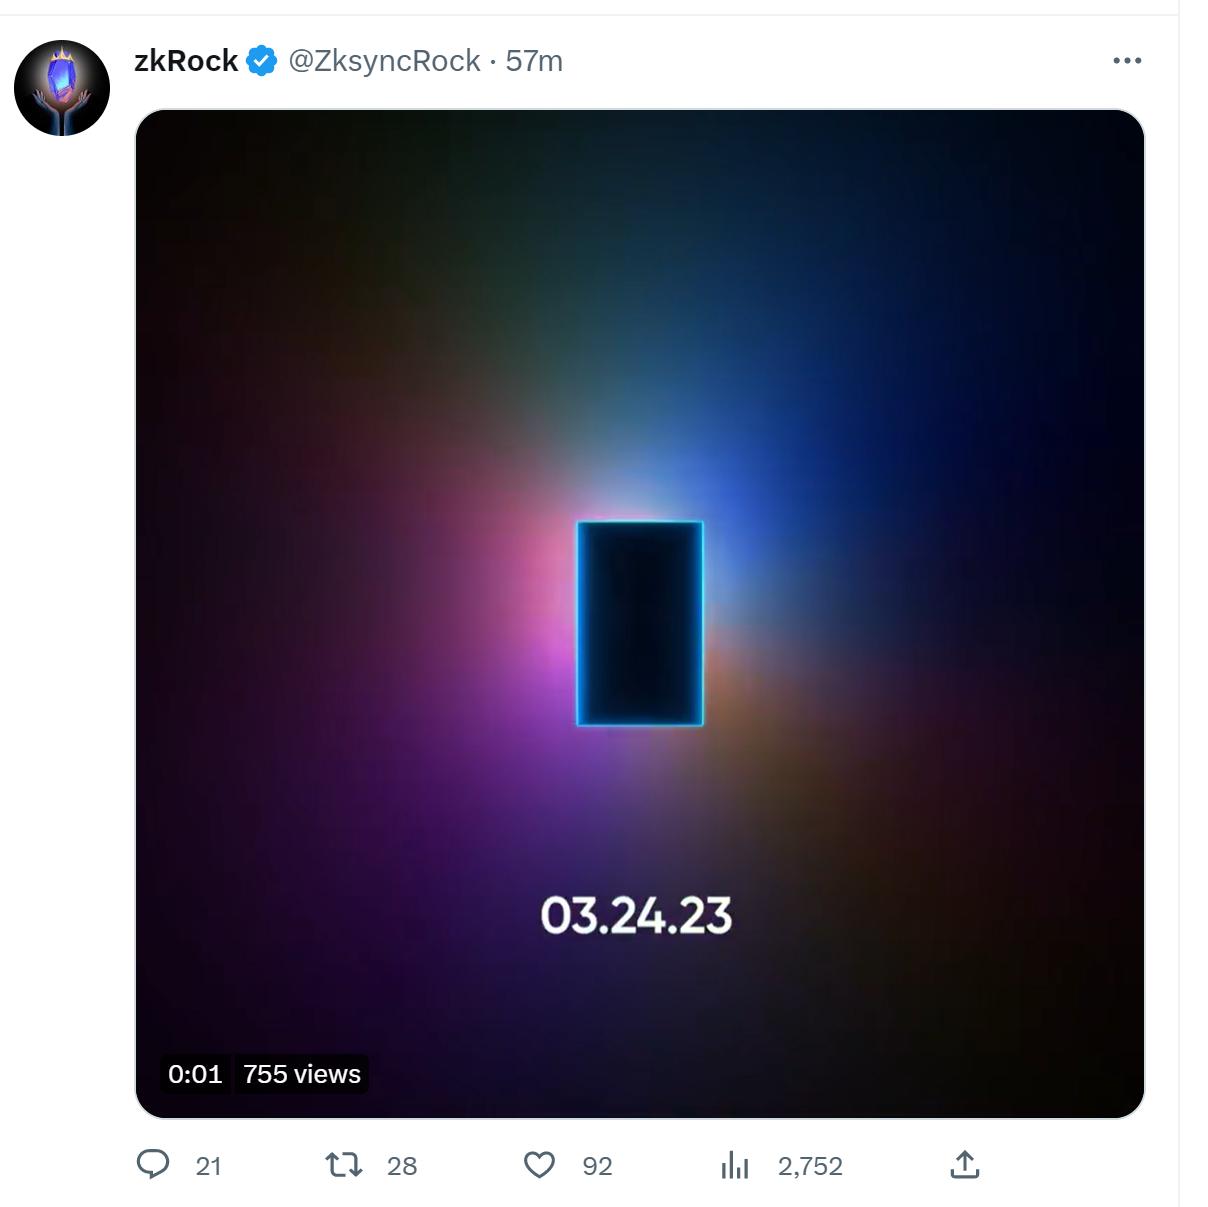Click the zkRock display name
Viewport: 1208px width, 1207px height.
(x=186, y=61)
